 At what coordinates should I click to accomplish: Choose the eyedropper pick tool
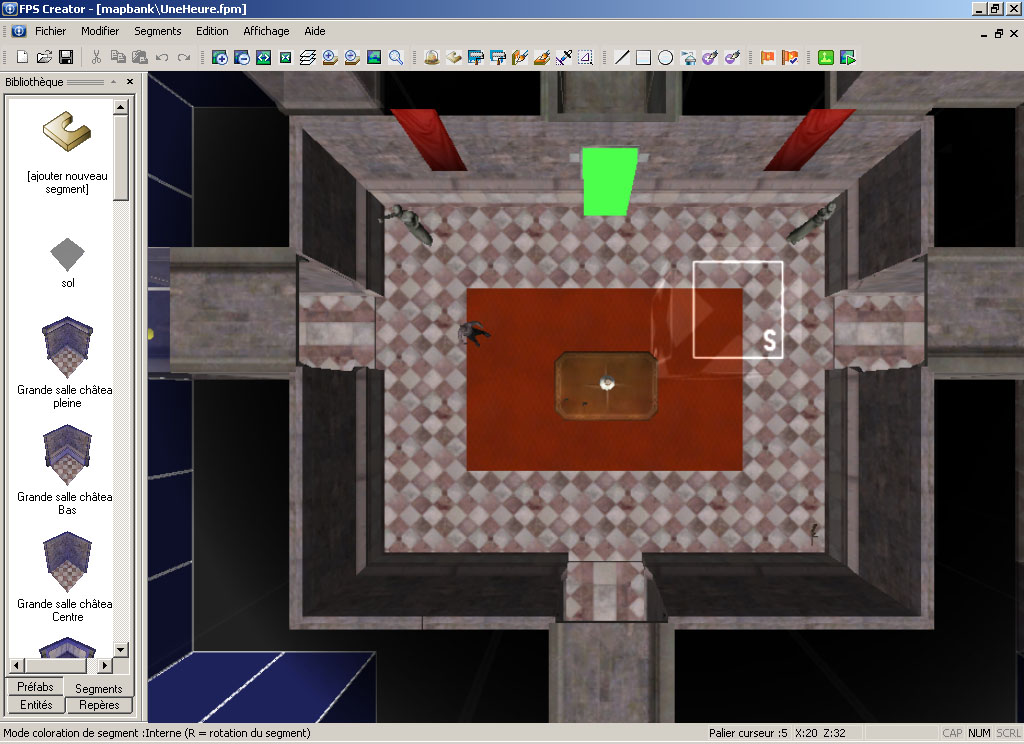564,57
